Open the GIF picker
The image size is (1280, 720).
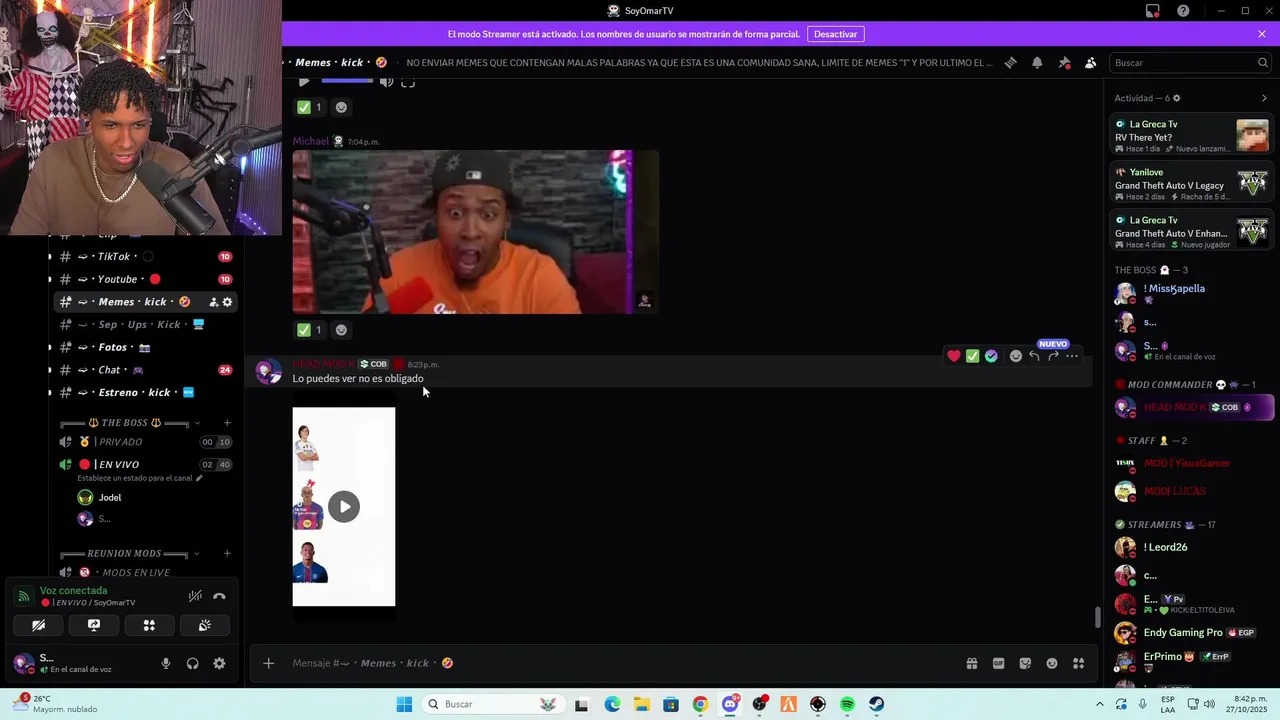(998, 663)
